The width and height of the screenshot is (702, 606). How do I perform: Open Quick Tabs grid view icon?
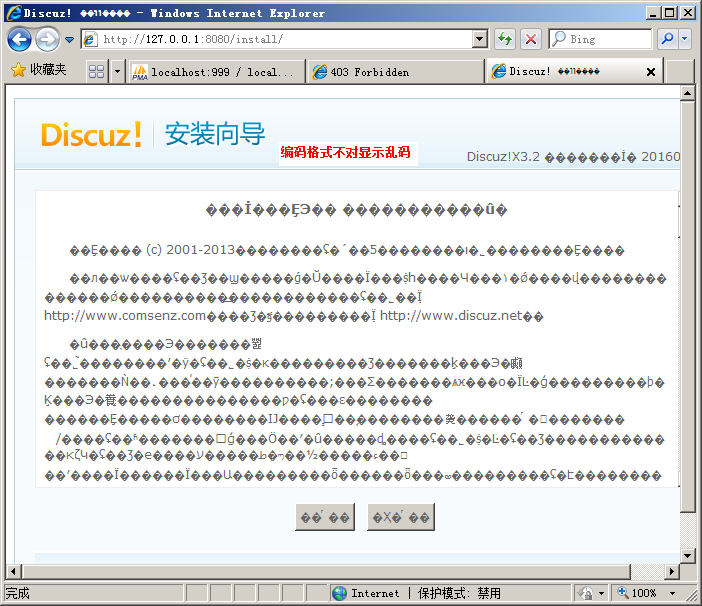point(97,72)
